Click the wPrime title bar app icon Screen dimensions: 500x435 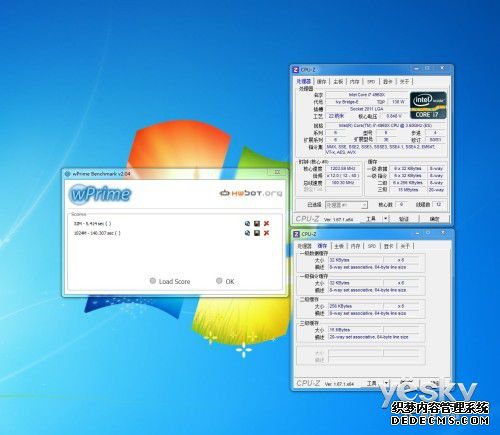coord(68,174)
